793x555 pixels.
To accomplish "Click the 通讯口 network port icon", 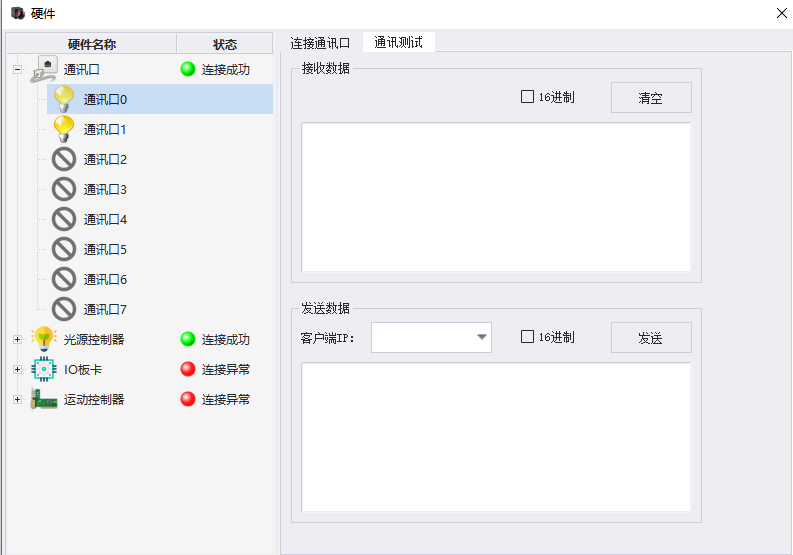I will 43,69.
